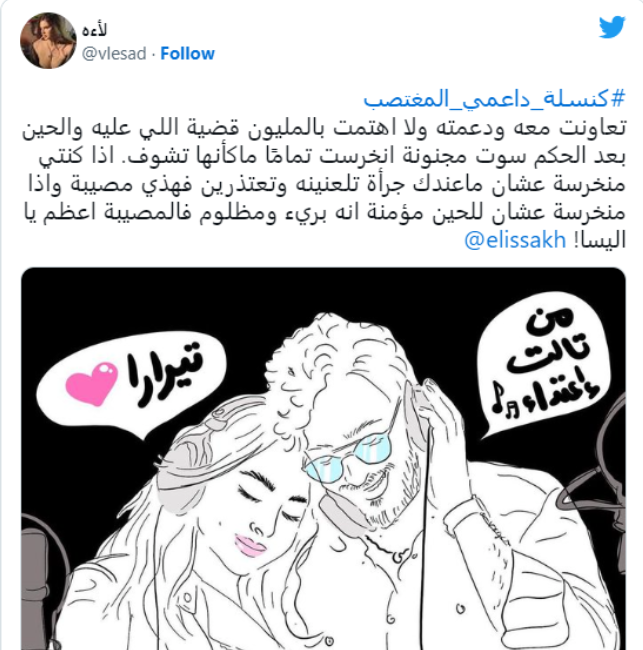Click the man's blue sunglasses
Screen dimensions: 643x650
[347, 457]
